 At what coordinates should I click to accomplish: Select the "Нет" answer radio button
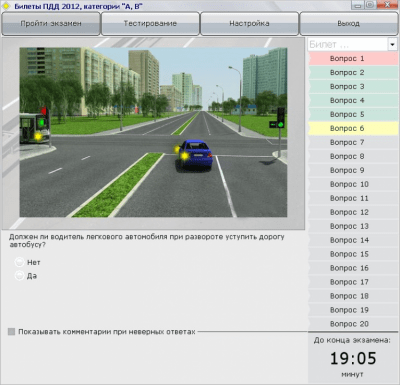click(19, 262)
